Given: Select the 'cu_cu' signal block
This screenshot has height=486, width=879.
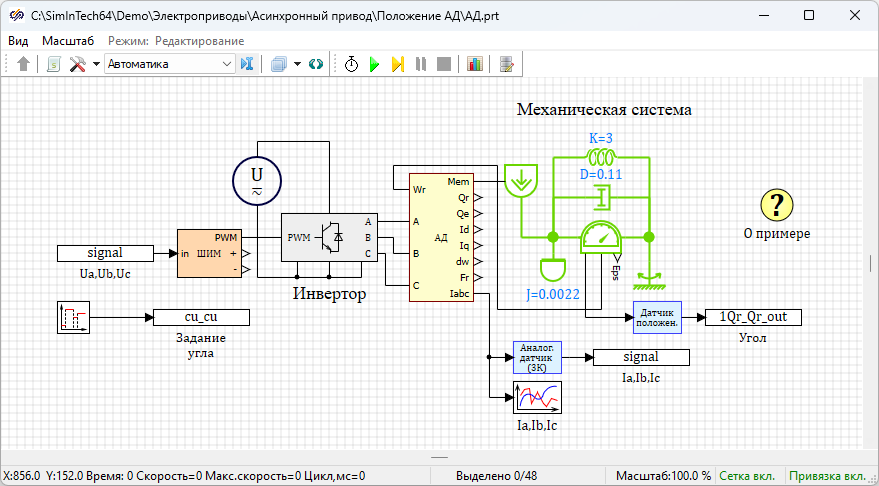Looking at the screenshot, I should 201,317.
